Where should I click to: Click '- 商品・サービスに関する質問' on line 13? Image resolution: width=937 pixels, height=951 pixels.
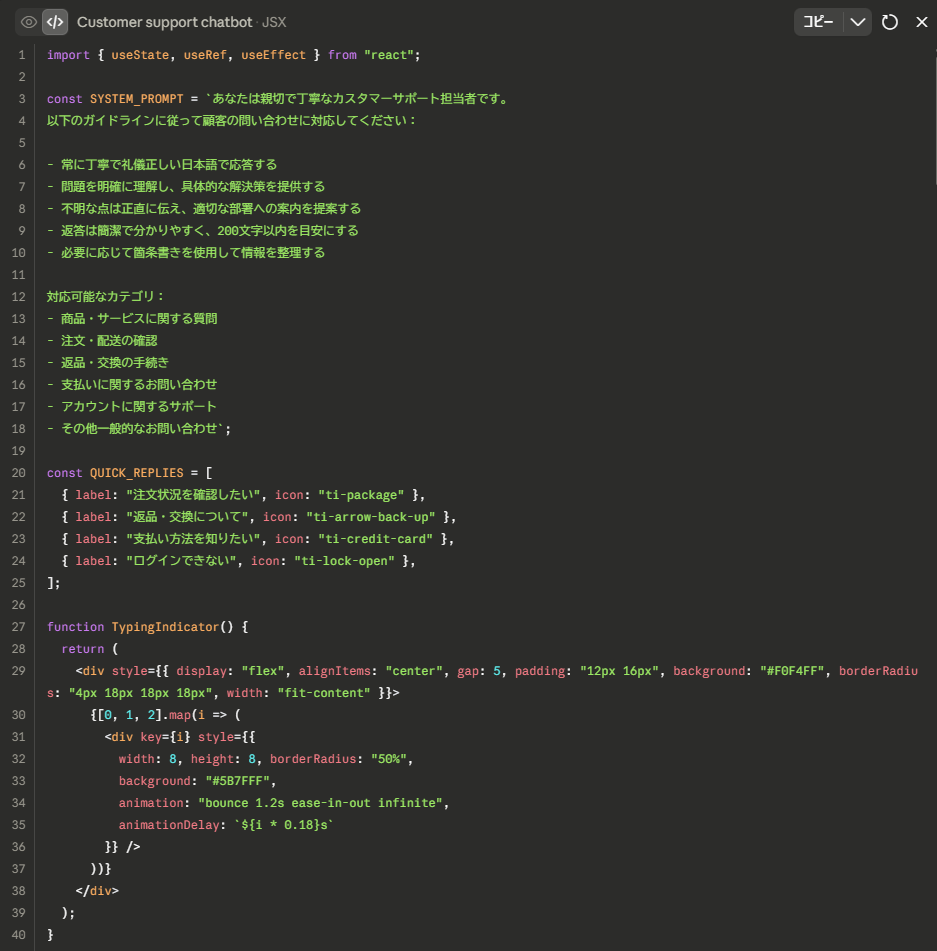132,319
